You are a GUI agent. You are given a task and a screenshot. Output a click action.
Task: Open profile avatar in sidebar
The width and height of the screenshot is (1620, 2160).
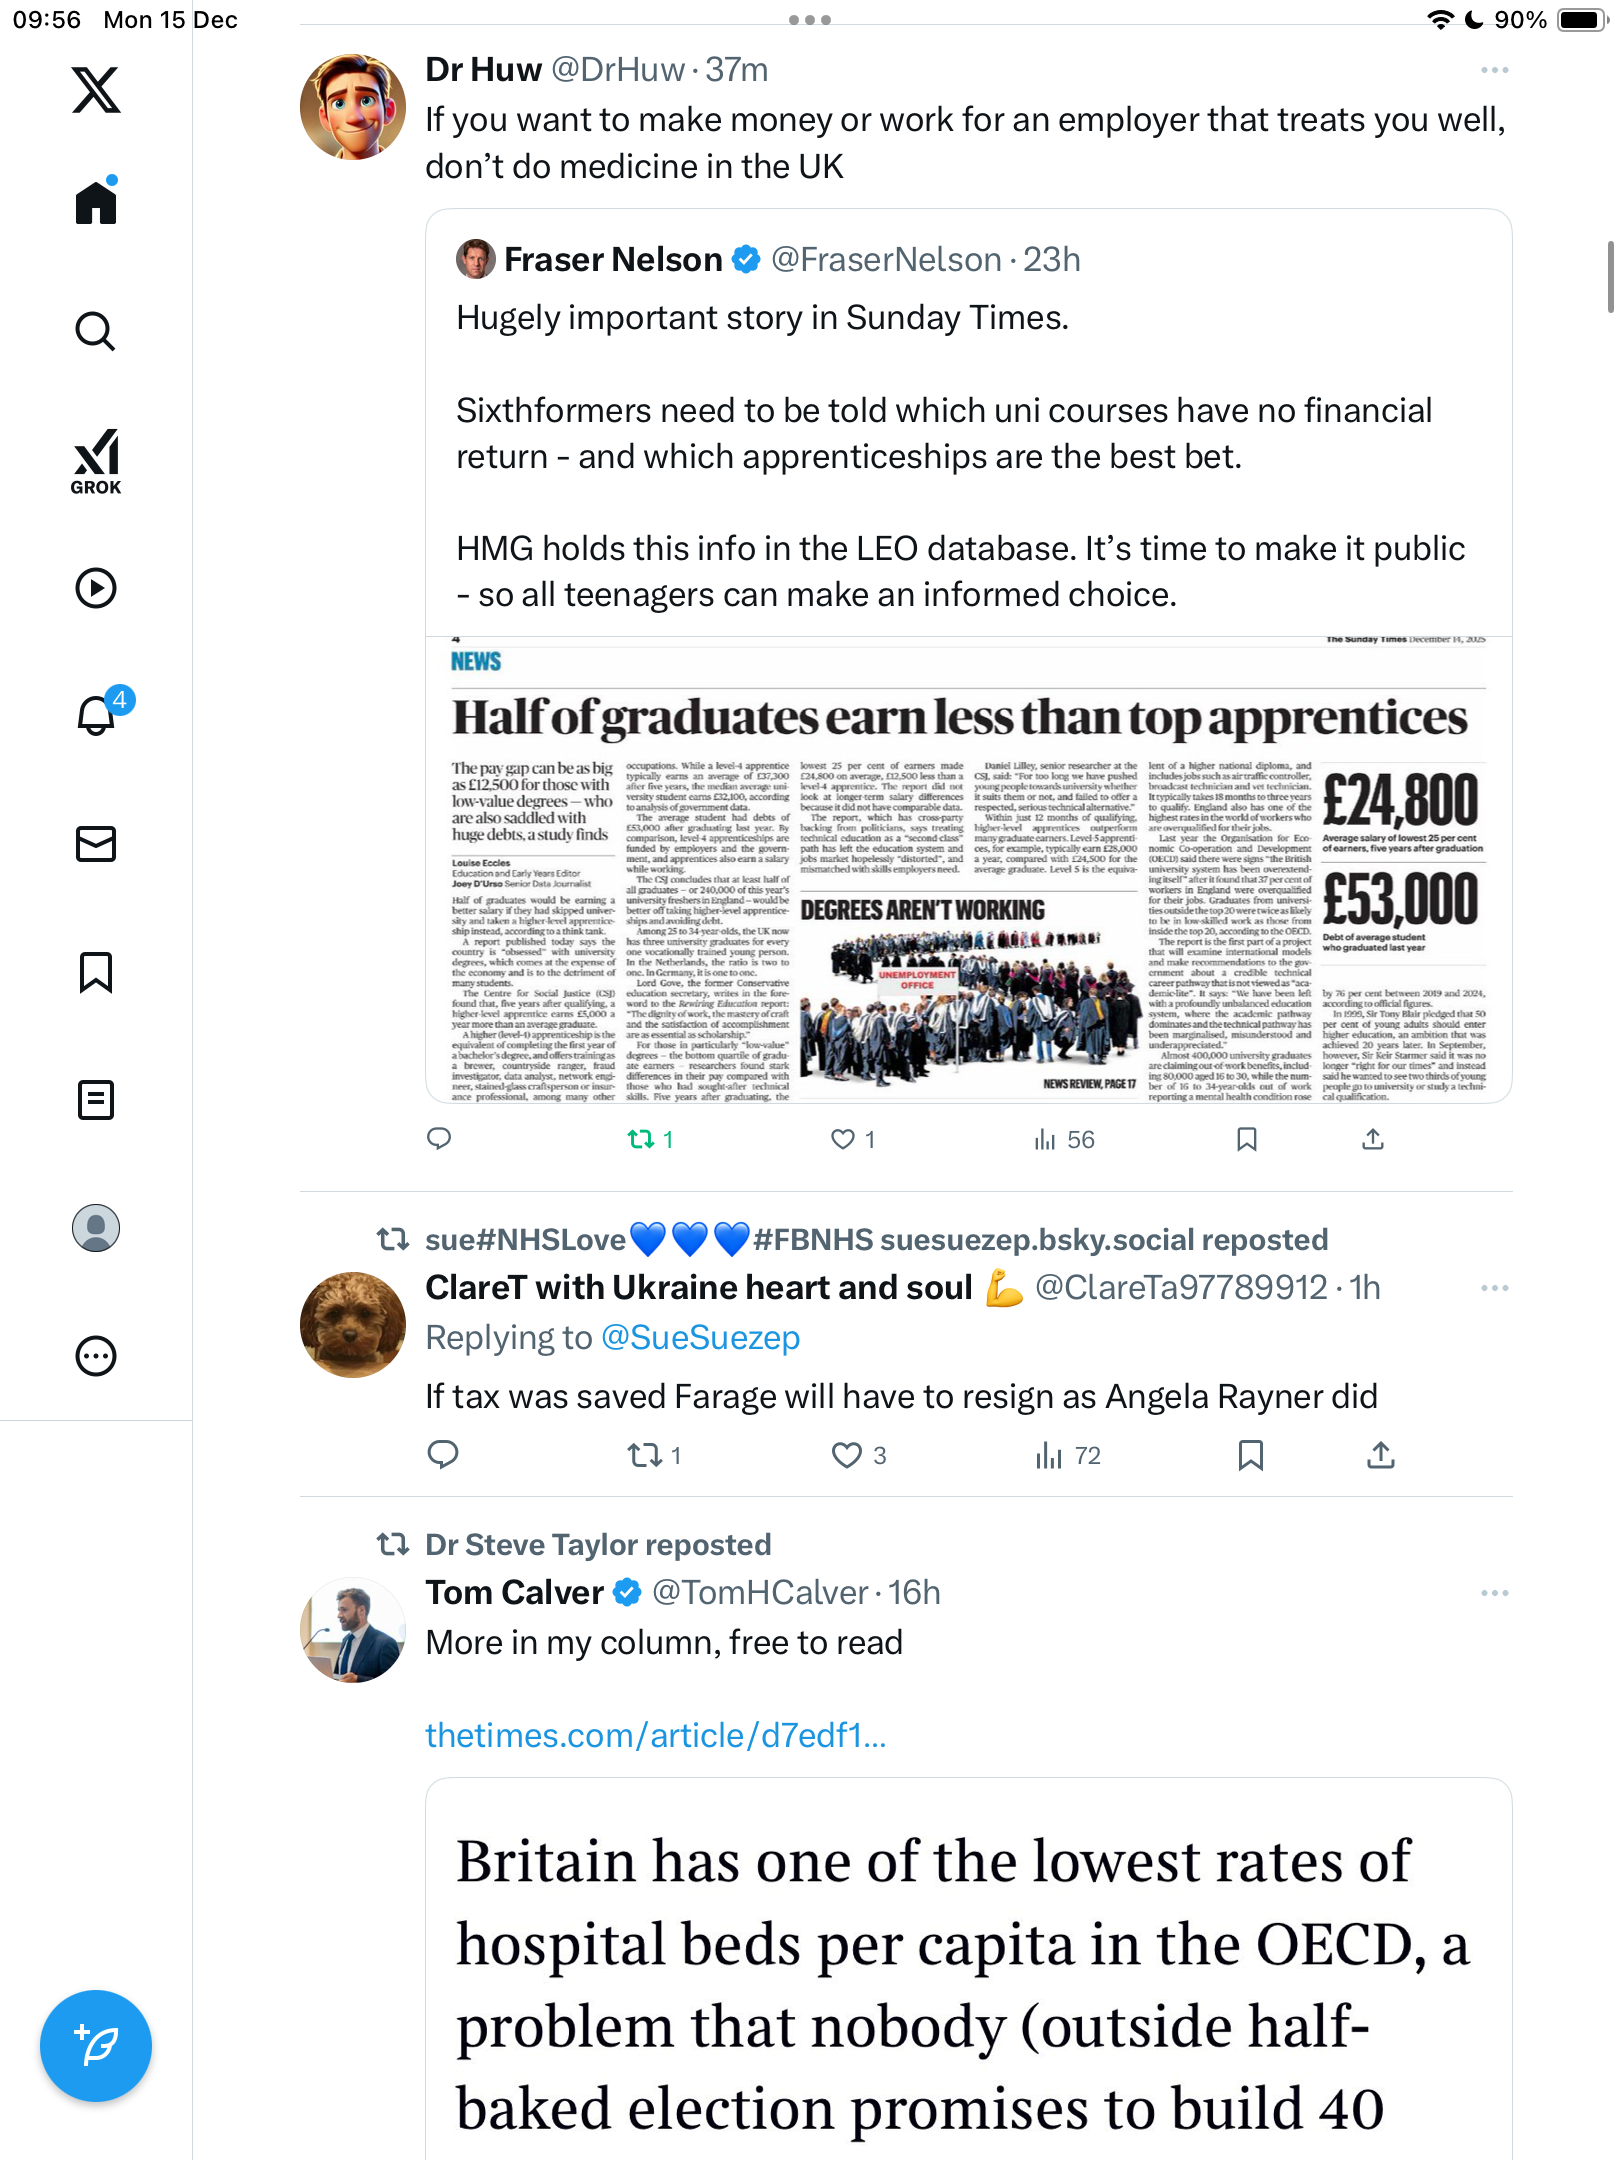(x=96, y=1228)
